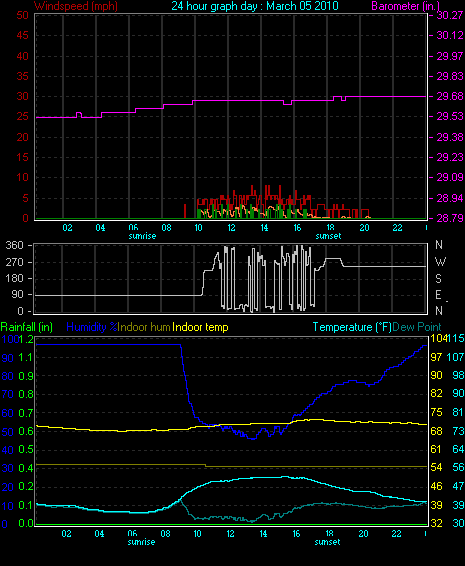
Task: Click the barometer value 29.53
Action: pos(450,117)
